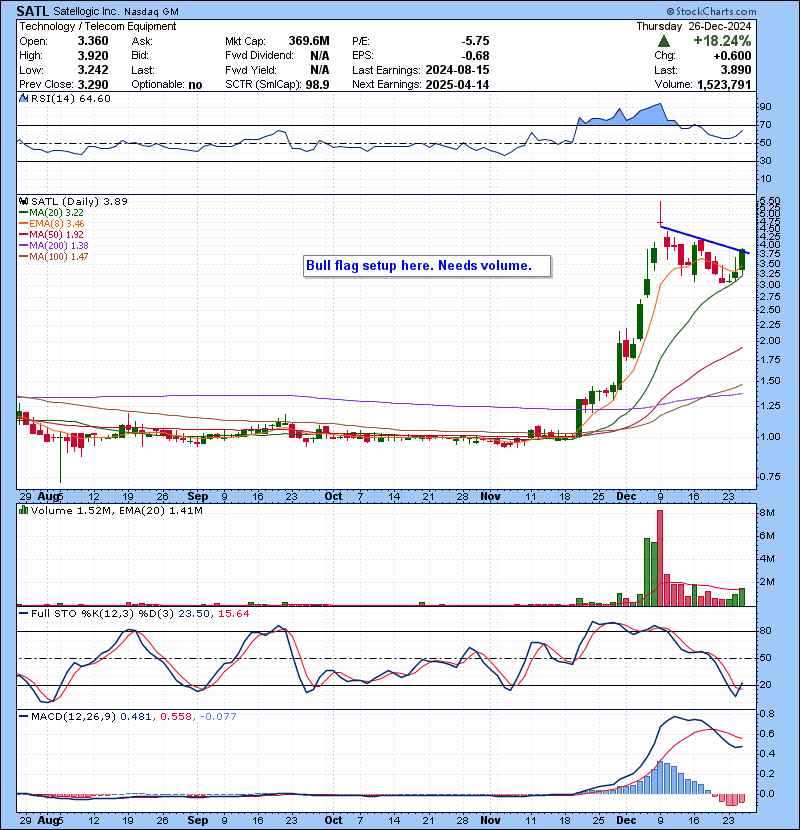Click the Full STO legend marker icon

pos(22,612)
